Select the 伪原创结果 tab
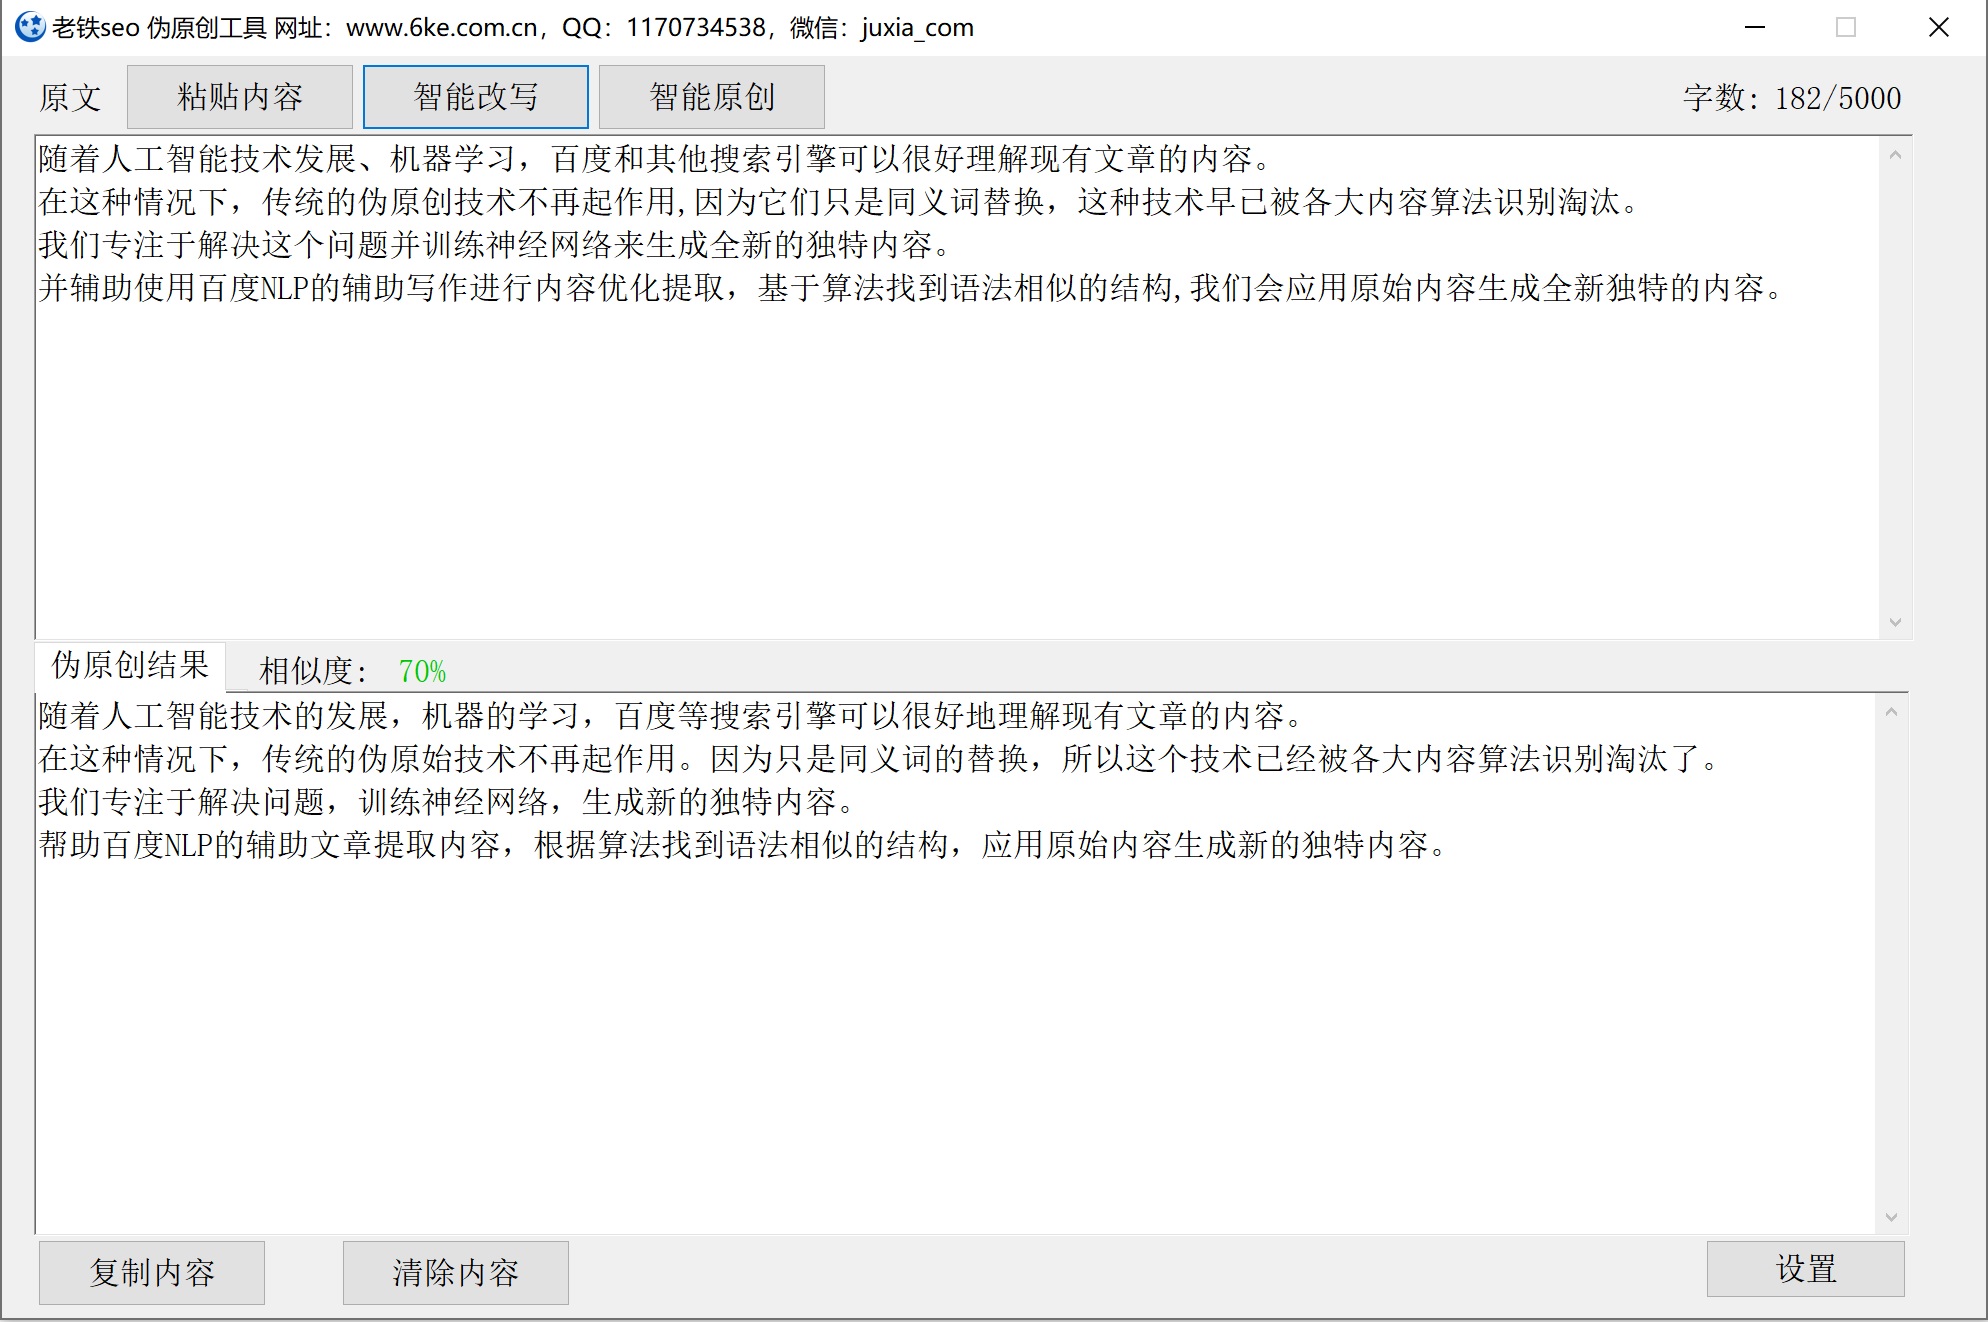Screen dimensions: 1988x1322 [x=130, y=666]
